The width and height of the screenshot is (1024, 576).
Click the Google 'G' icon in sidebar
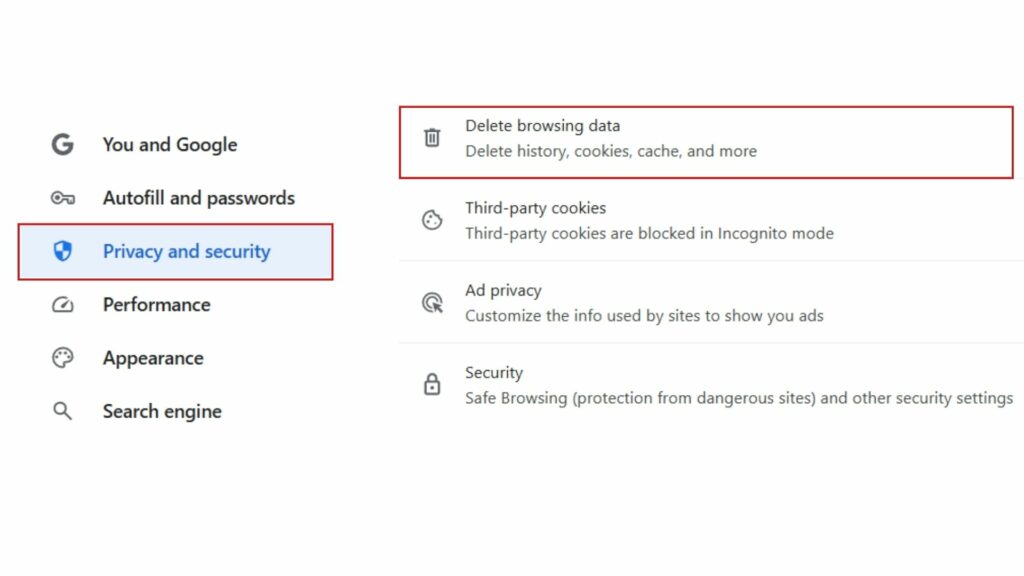(x=63, y=145)
